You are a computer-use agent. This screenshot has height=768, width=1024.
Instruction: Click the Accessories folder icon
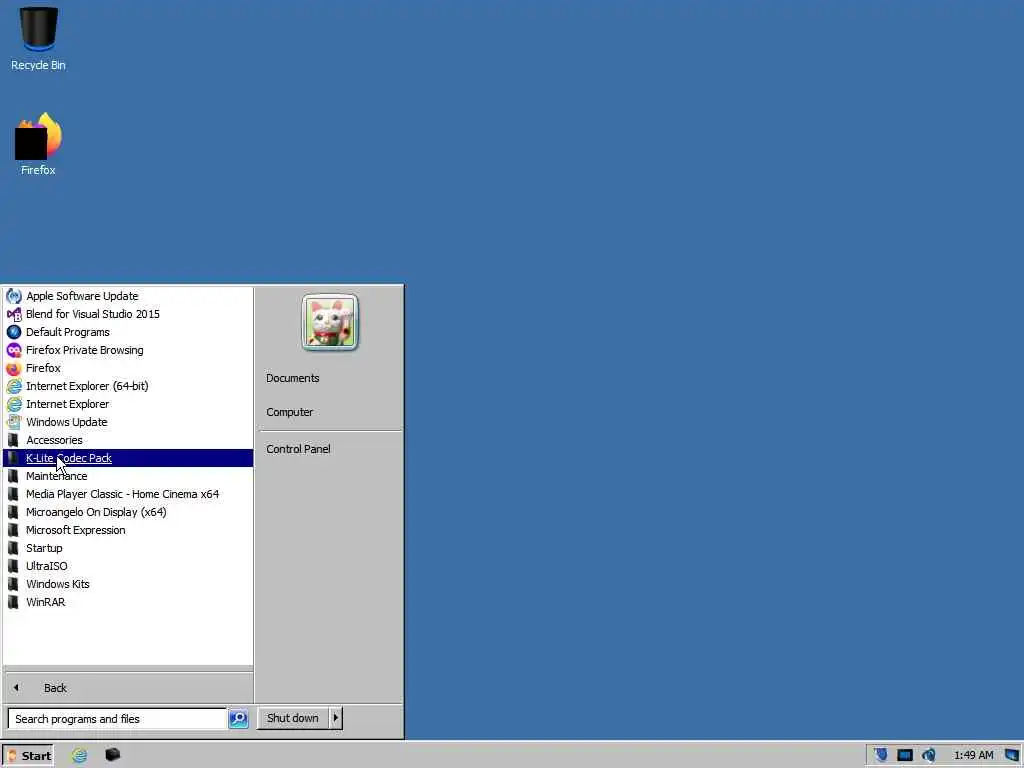pos(13,440)
